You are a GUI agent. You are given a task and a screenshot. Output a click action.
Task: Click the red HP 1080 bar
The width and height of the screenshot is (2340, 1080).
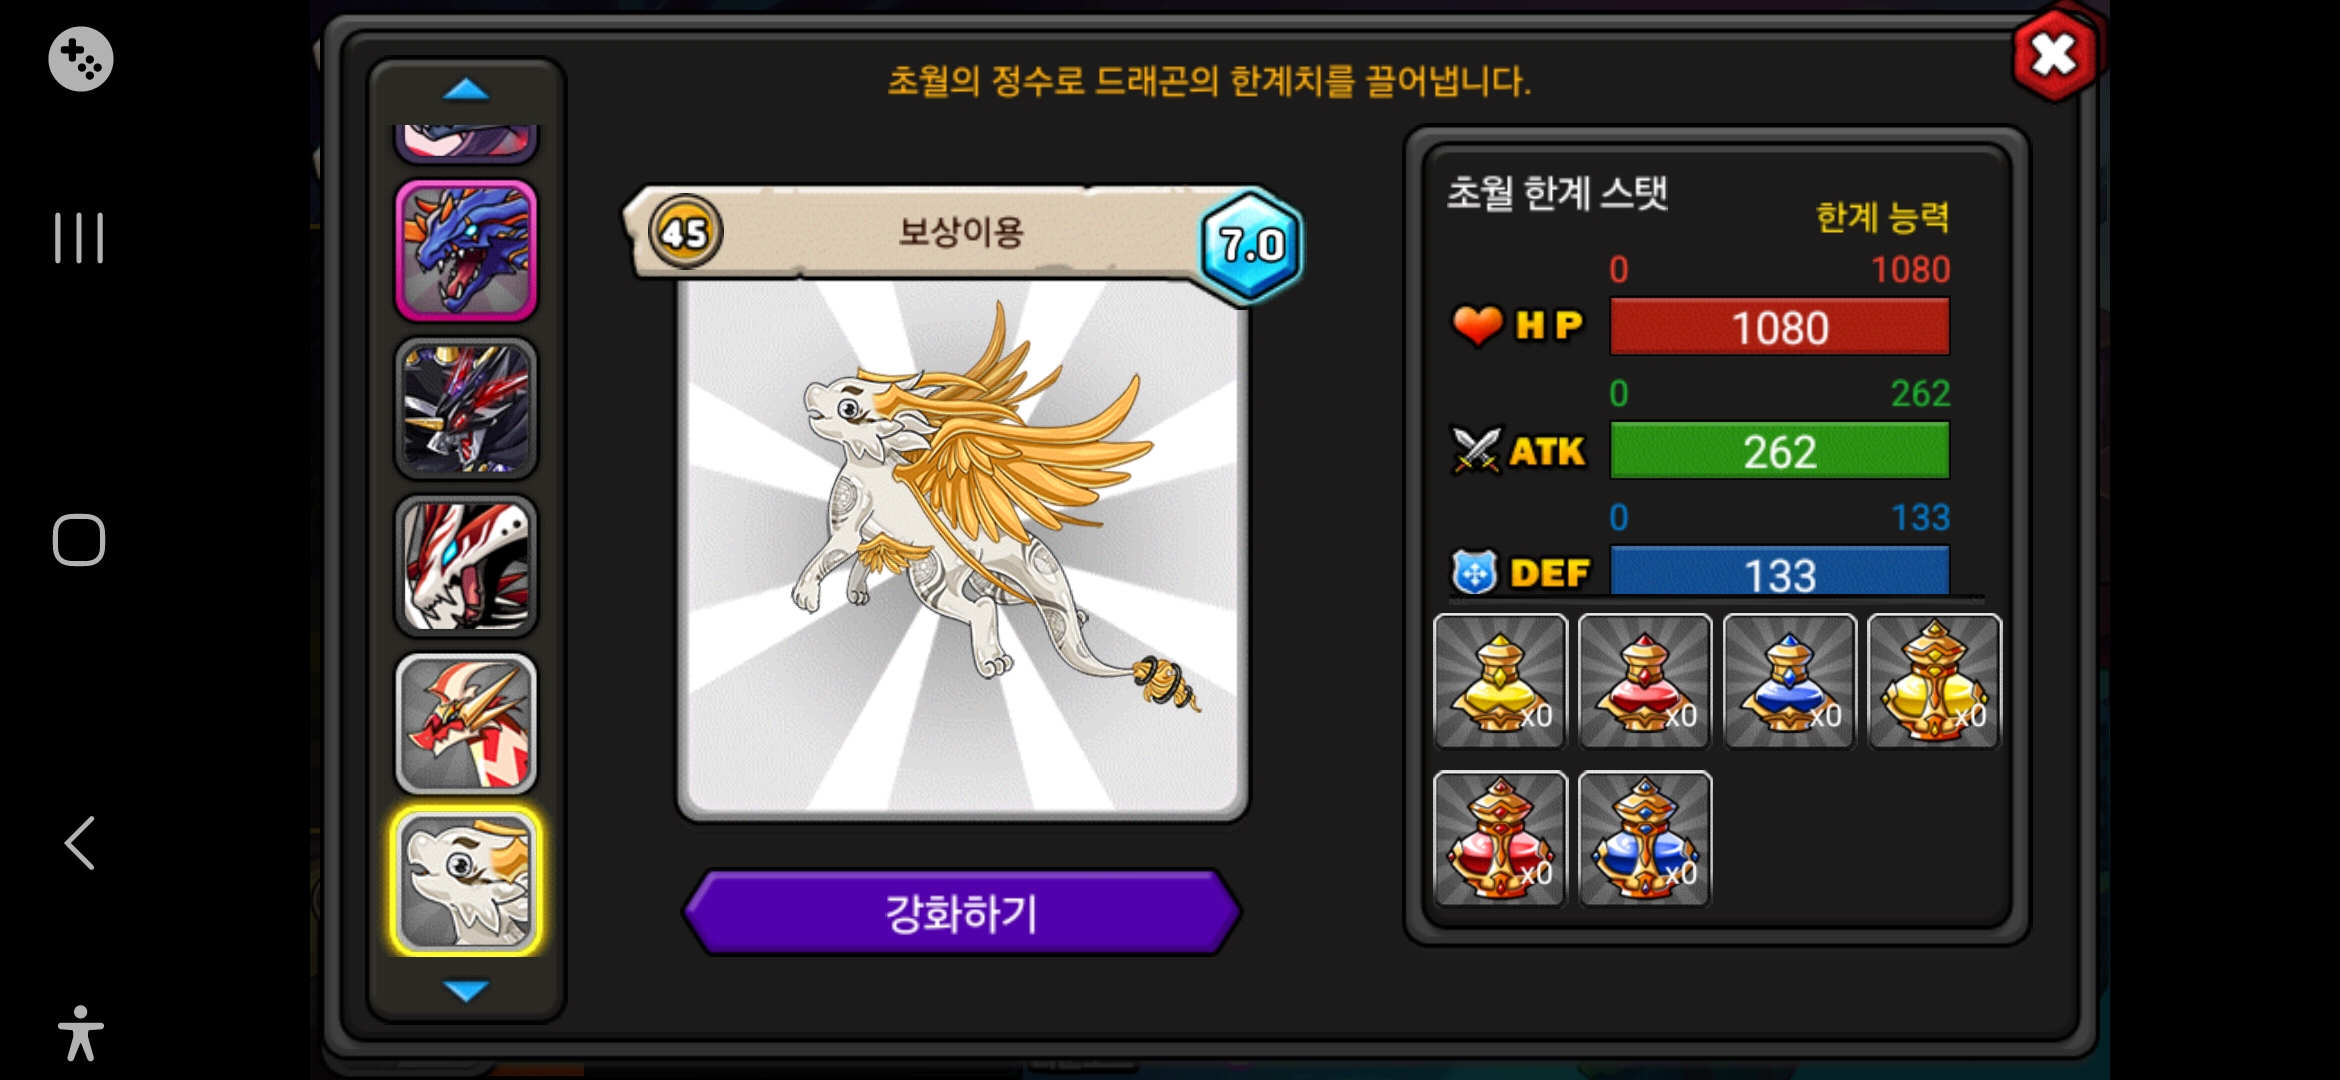coord(1780,327)
